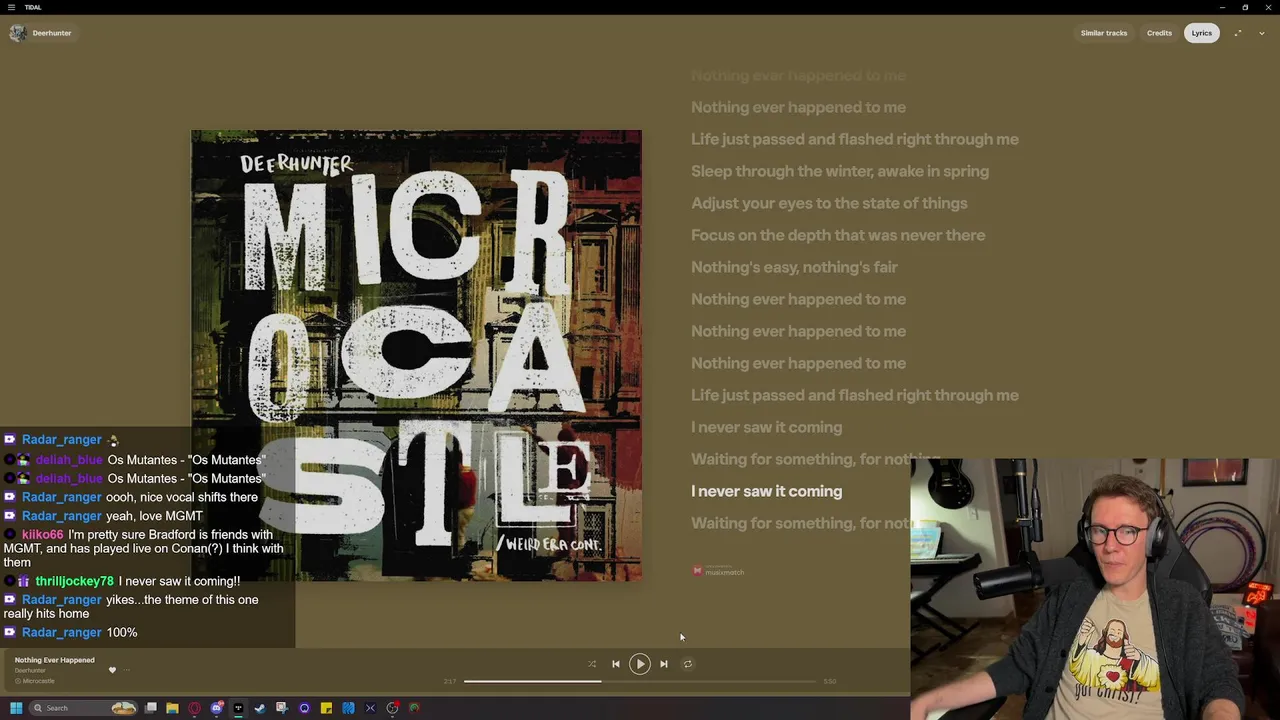Collapse the now playing view with the chevron
This screenshot has height=720, width=1280.
(1262, 33)
